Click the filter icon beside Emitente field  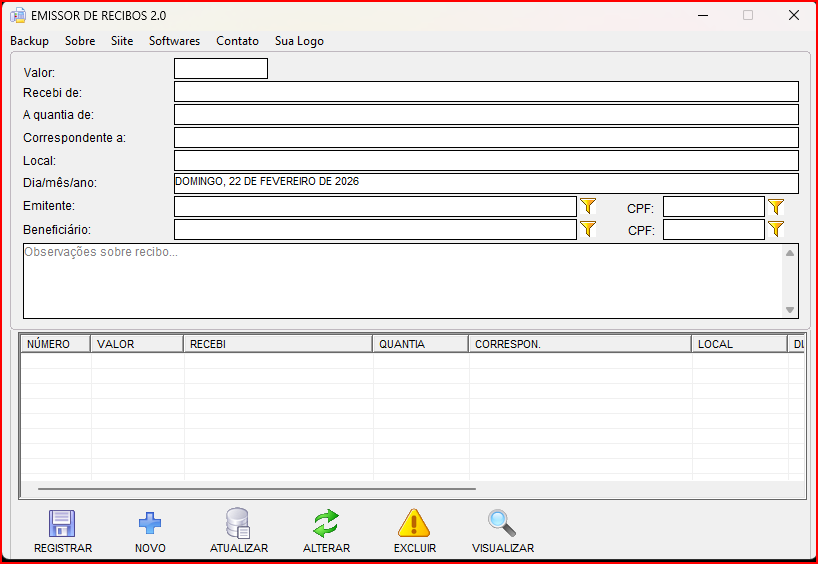[x=588, y=206]
